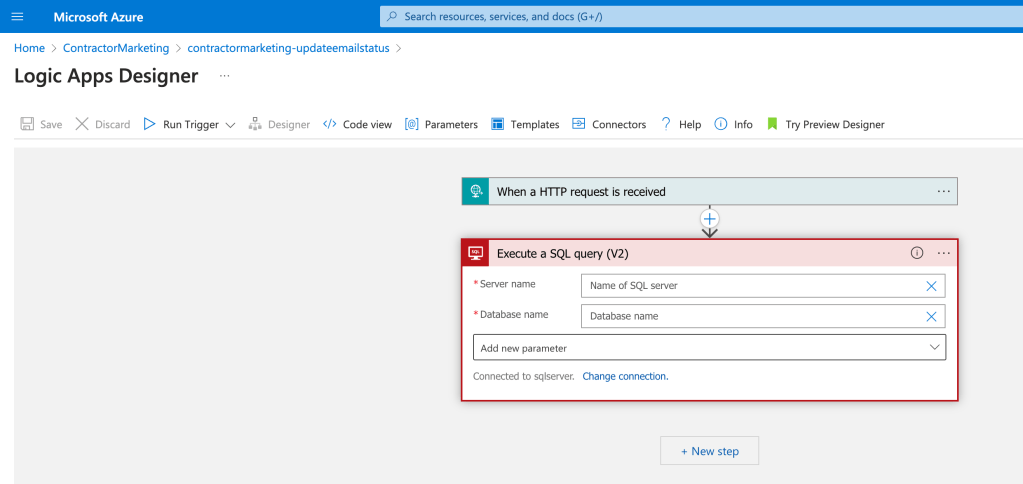Click the HTTP request trigger icon
This screenshot has height=484, width=1023.
pyautogui.click(x=475, y=191)
